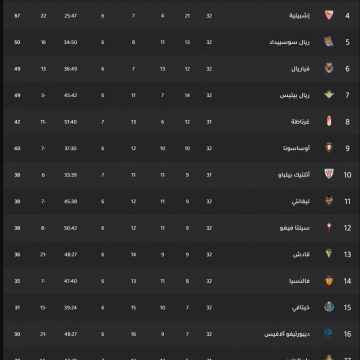Open the أتلتيك بيلباو team link
This screenshot has height=360, width=360.
[294, 175]
